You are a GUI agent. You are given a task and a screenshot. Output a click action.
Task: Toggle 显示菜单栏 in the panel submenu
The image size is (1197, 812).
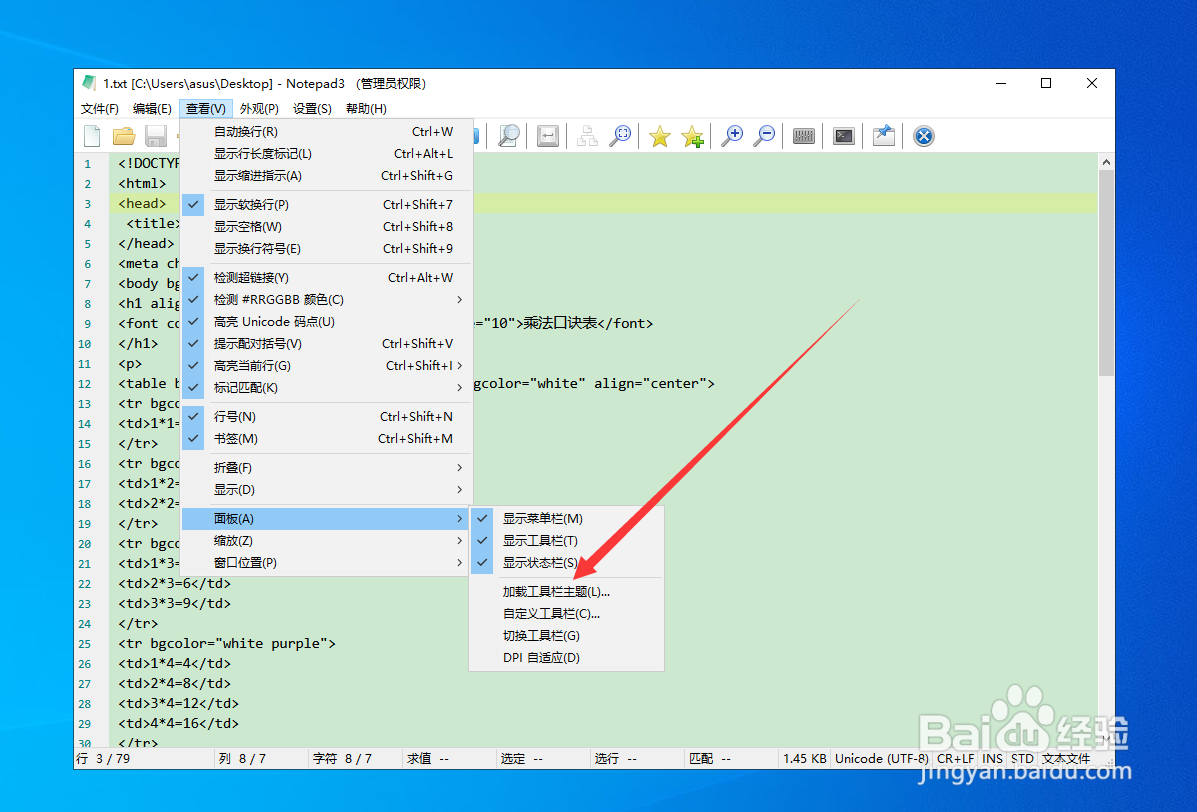[541, 518]
